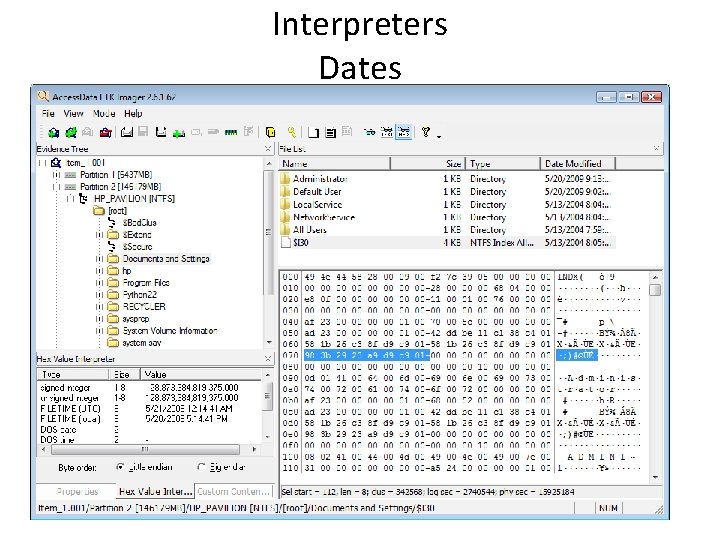Expand the Program Files folder node
This screenshot has height=540, width=720.
(x=99, y=282)
